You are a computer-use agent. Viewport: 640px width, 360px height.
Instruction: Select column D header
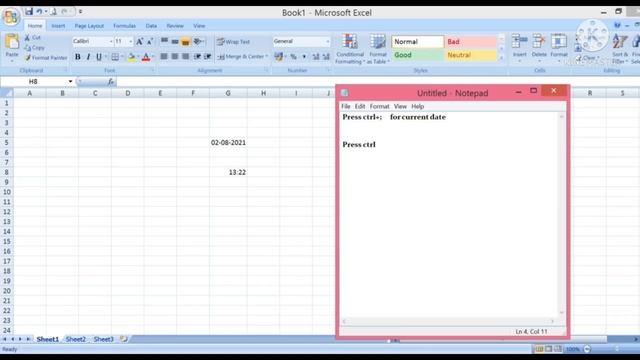click(x=128, y=93)
